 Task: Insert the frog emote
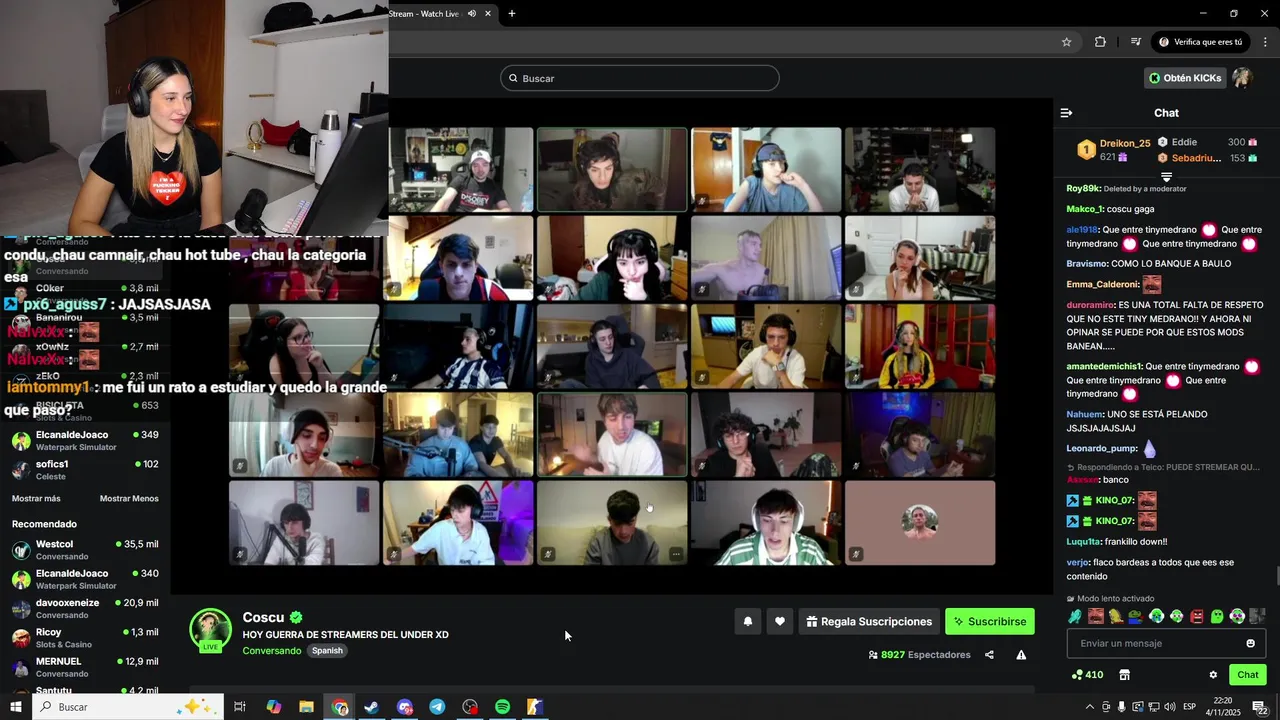click(1136, 616)
